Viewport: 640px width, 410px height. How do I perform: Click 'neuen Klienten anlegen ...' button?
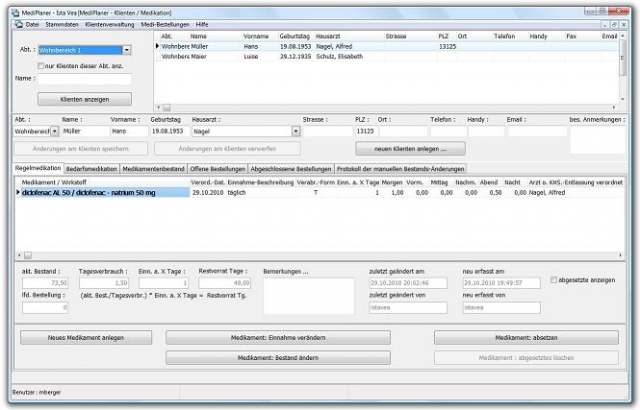pyautogui.click(x=410, y=149)
